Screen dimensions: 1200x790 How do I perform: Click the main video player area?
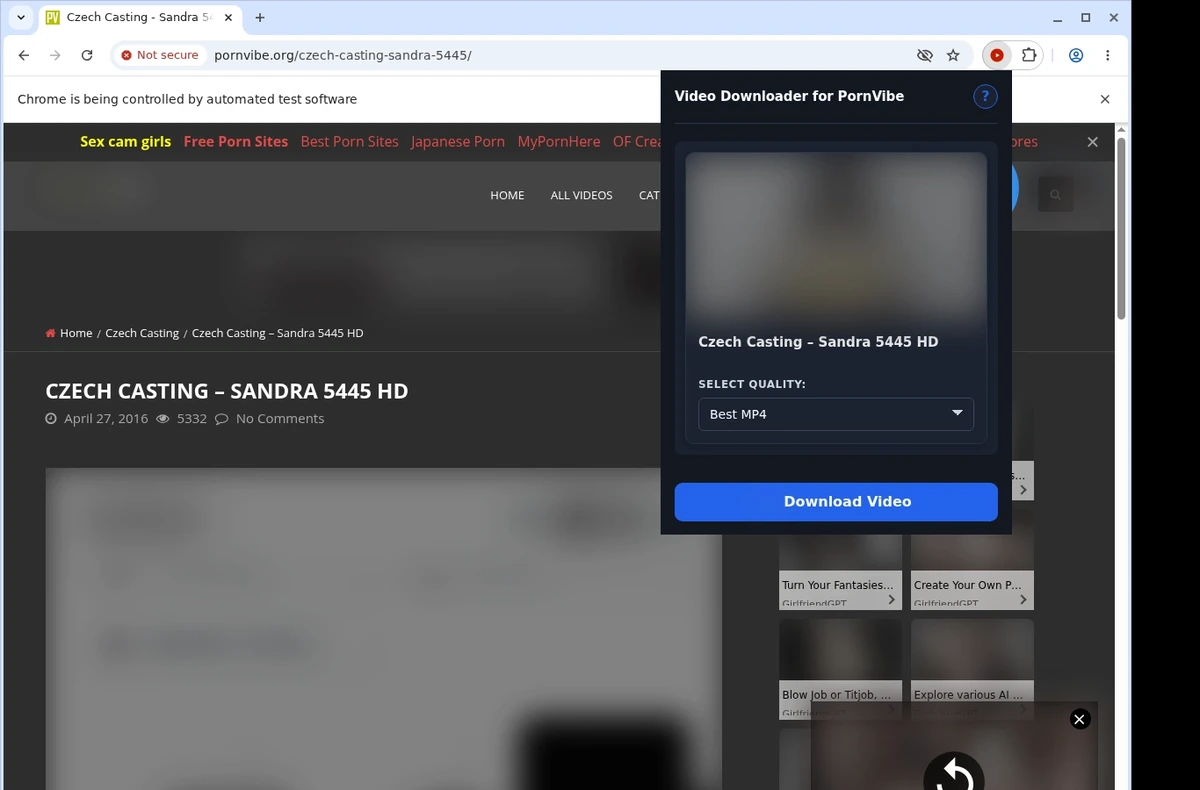[x=383, y=629]
